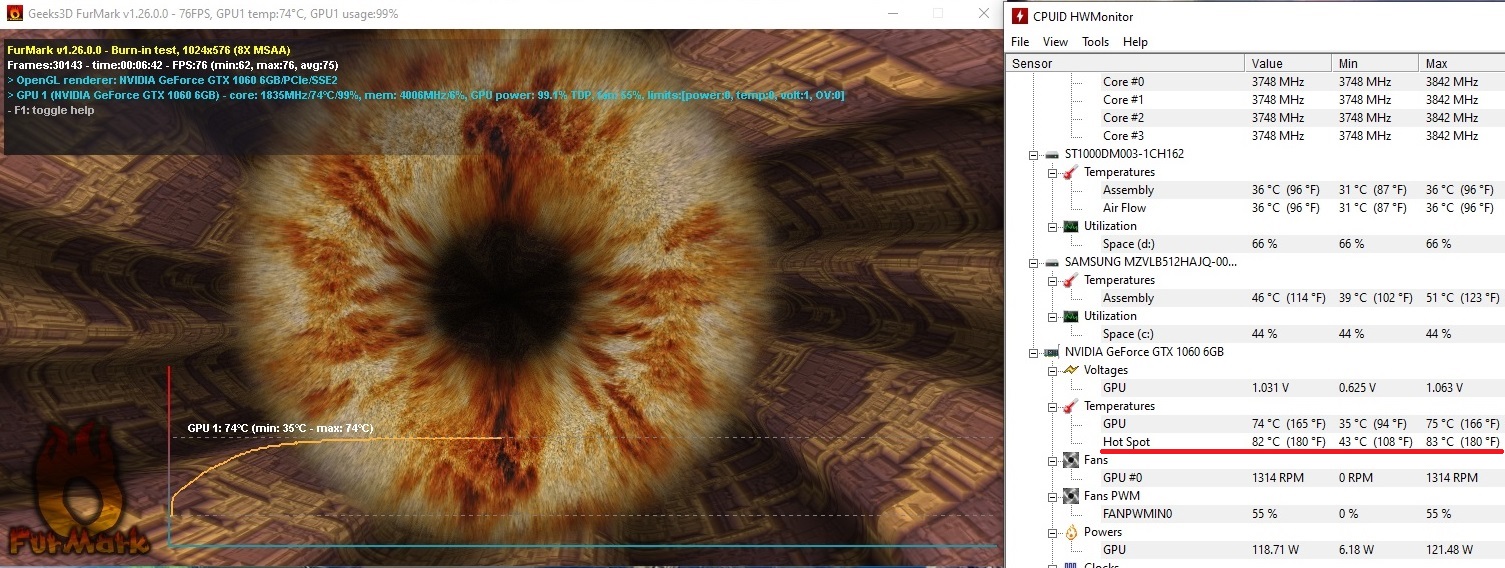Open the View menu in HWMonitor
Image resolution: width=1505 pixels, height=568 pixels.
tap(1055, 42)
